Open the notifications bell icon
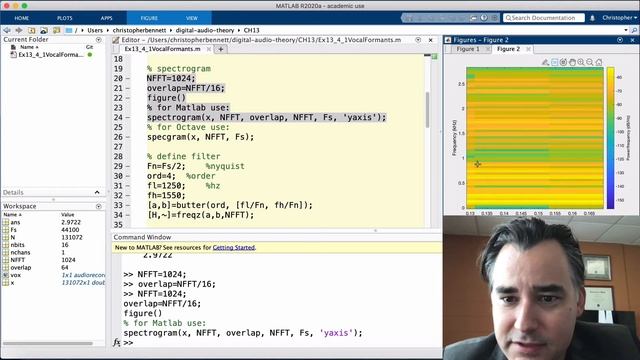The width and height of the screenshot is (640, 360). (592, 18)
